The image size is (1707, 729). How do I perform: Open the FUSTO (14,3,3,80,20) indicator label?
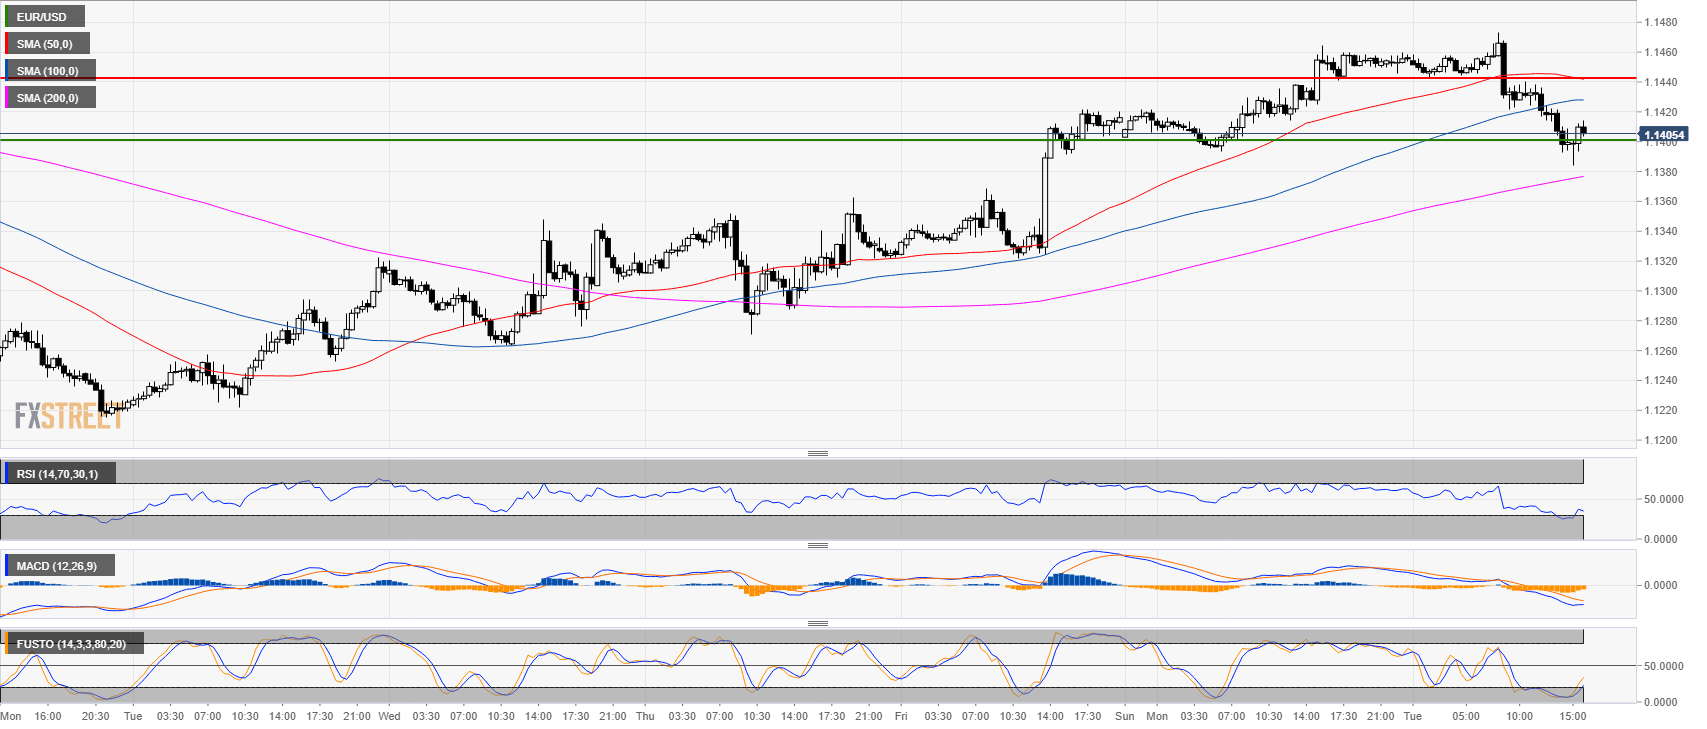coord(72,644)
